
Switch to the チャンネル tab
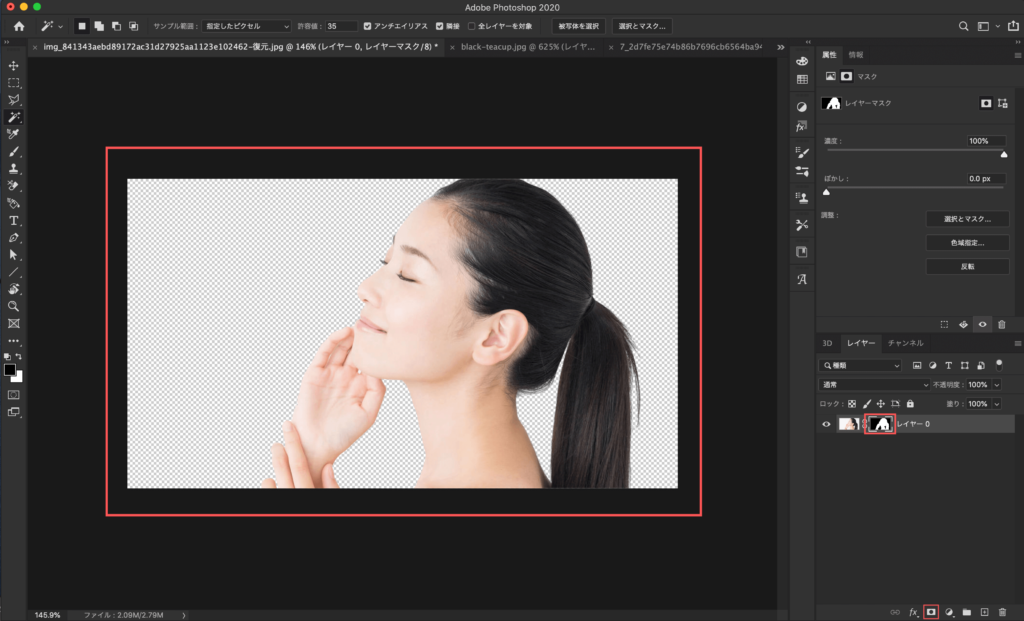905,343
